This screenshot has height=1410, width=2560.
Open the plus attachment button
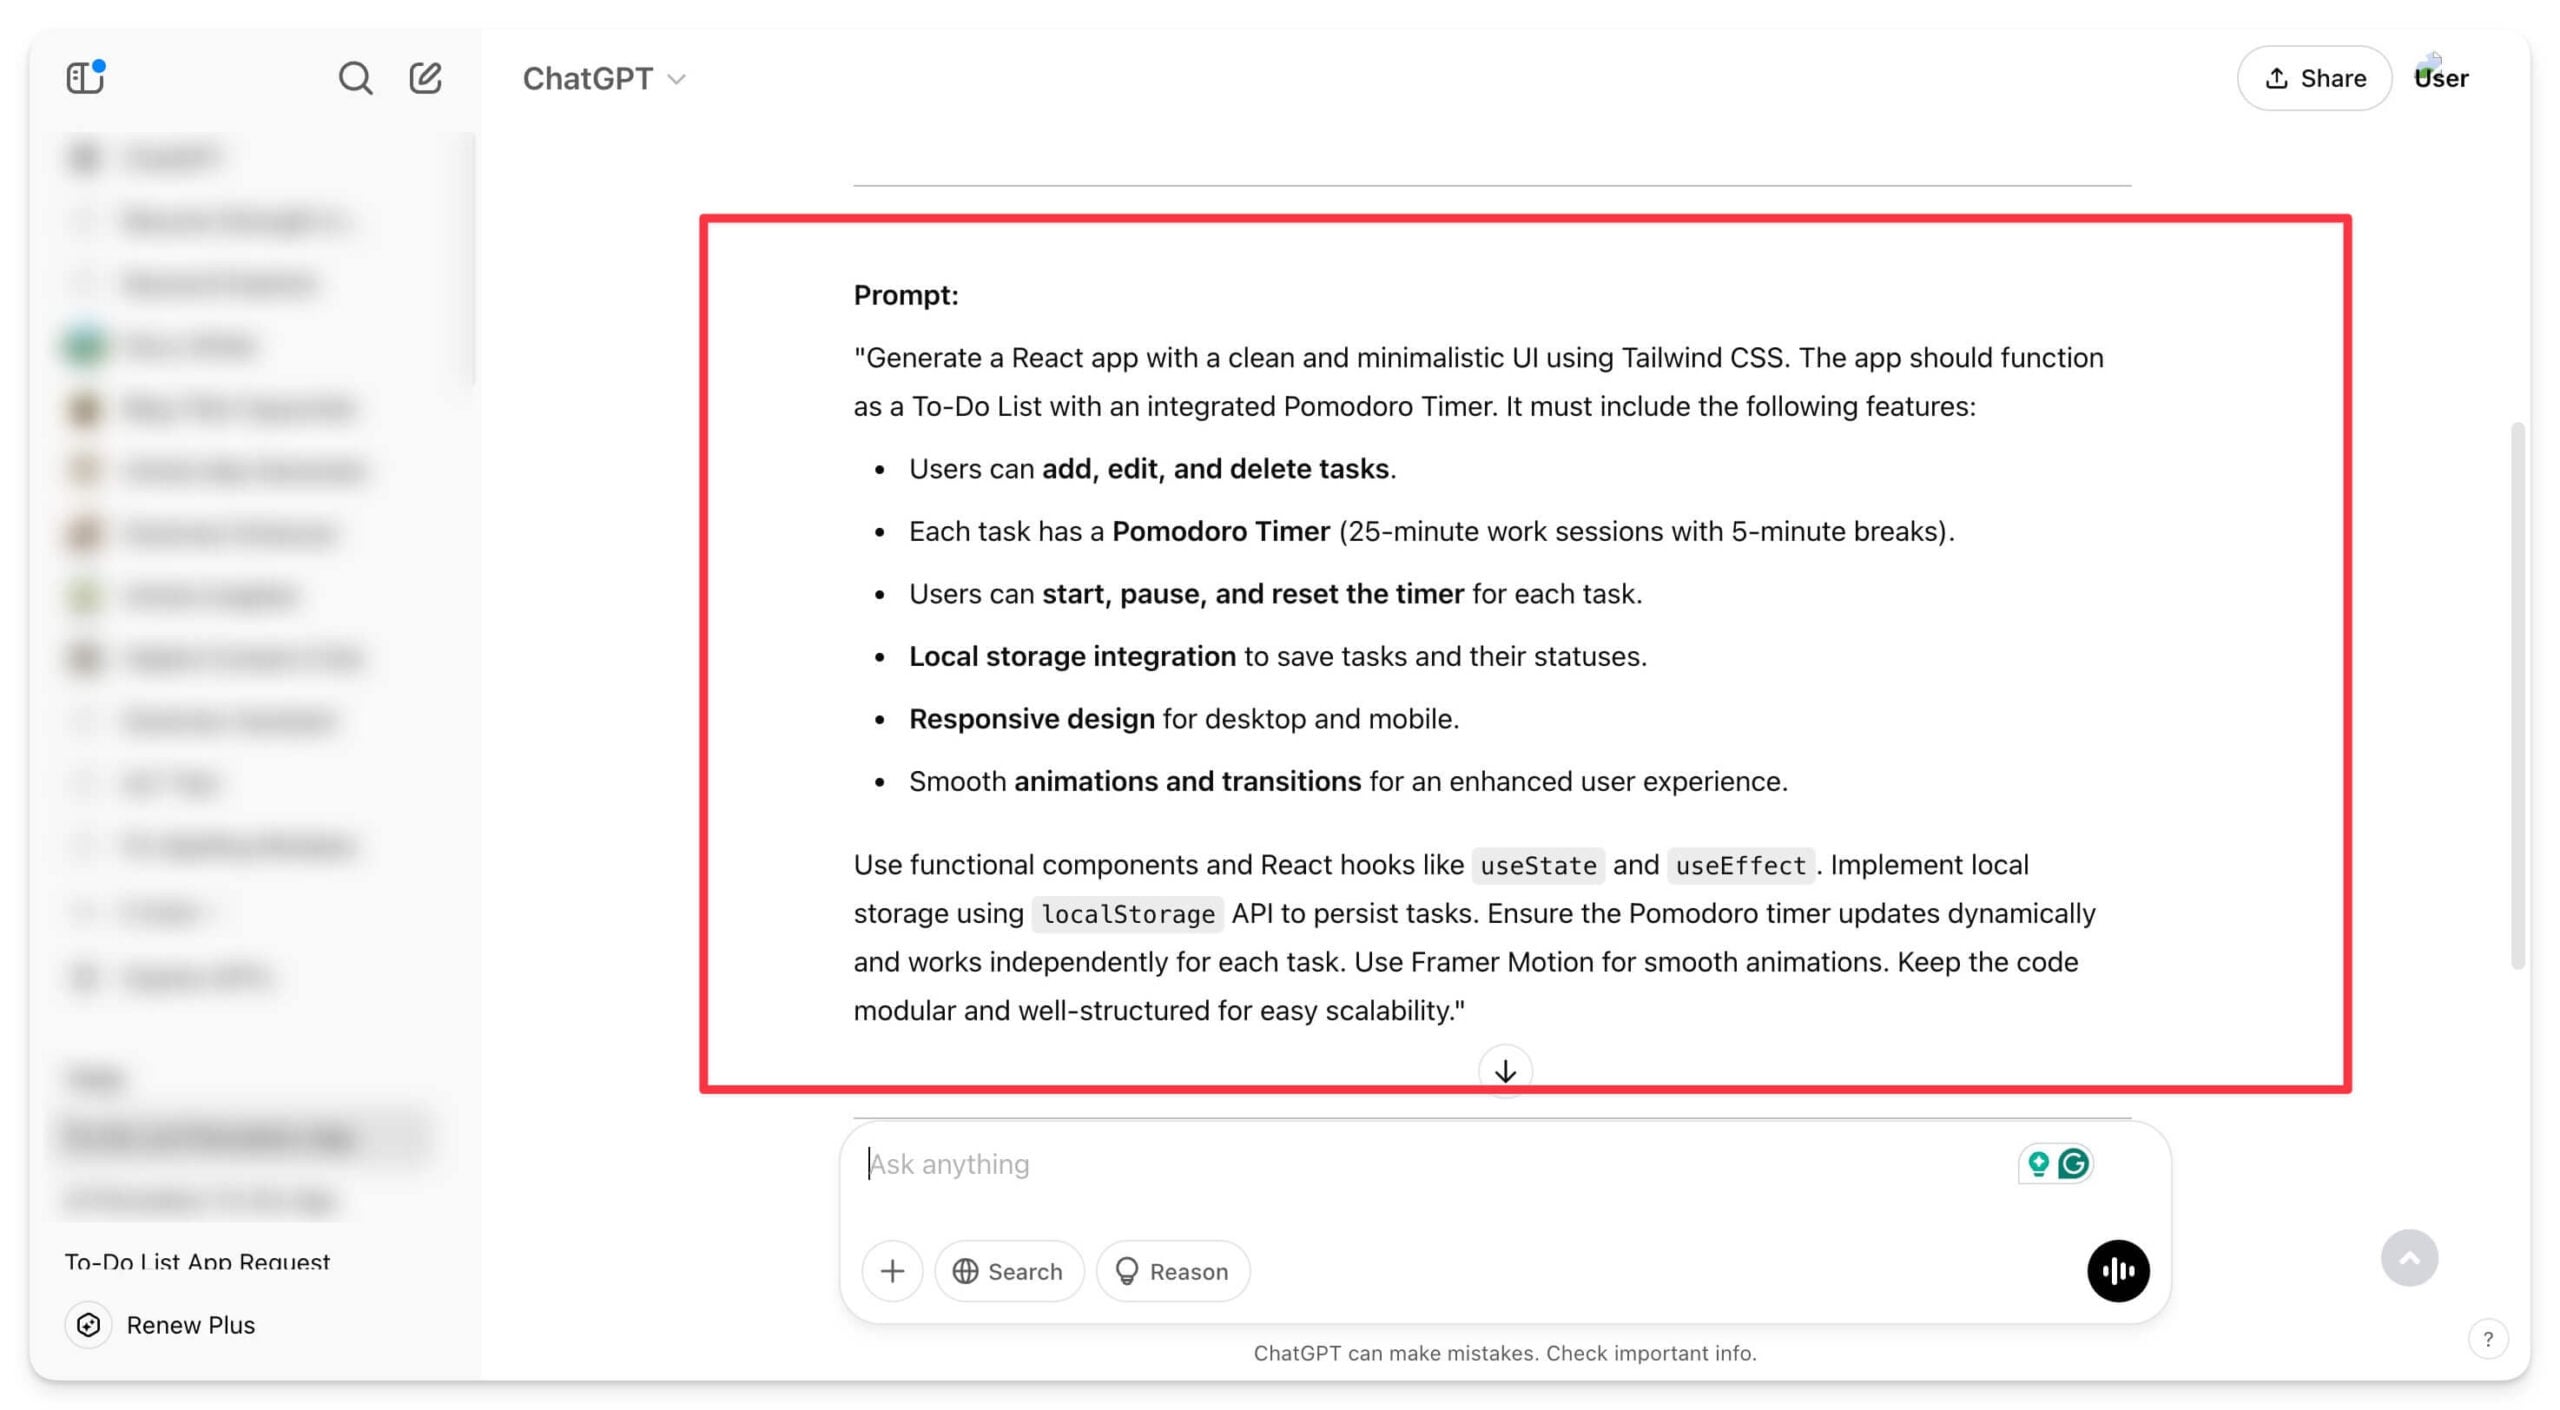coord(892,1271)
